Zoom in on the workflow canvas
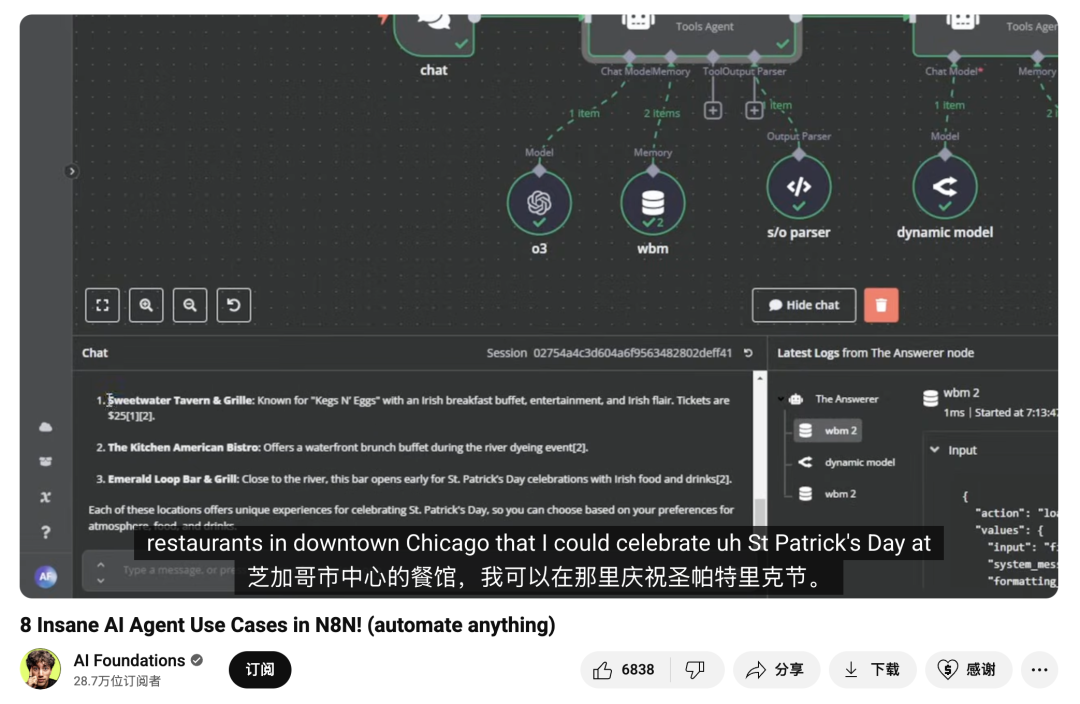Viewport: 1080px width, 704px height. click(146, 305)
